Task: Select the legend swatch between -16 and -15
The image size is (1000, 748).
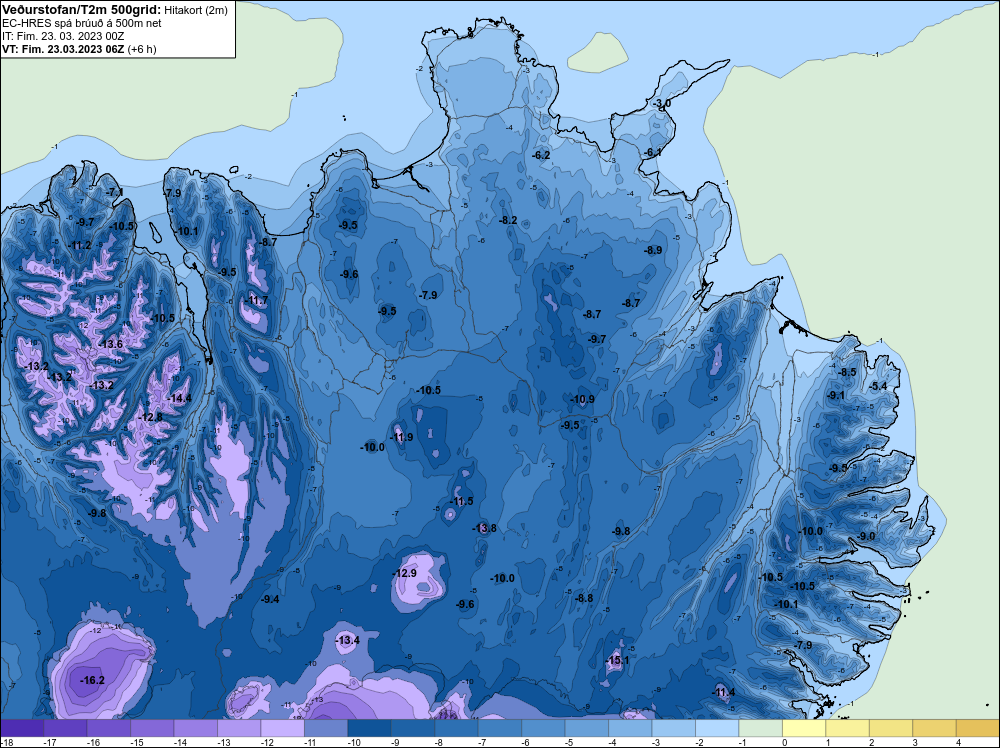Action: 108,728
